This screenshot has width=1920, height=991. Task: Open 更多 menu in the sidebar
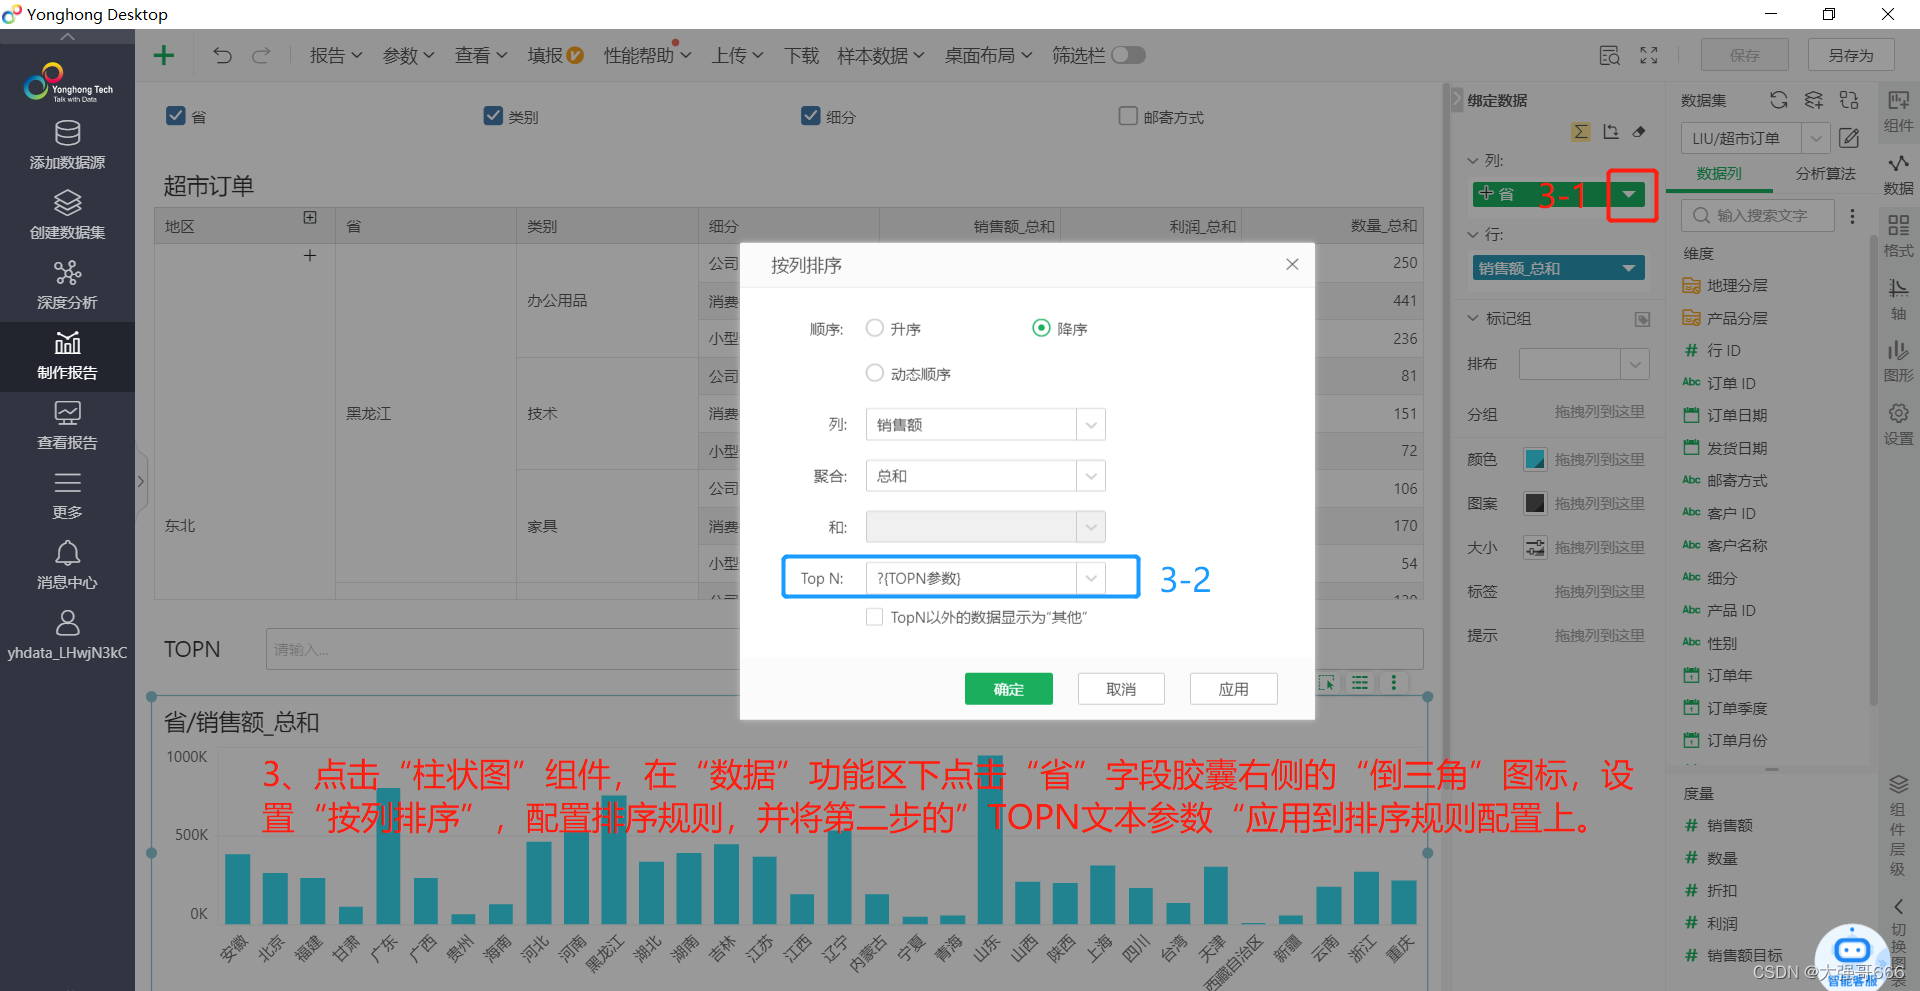pos(67,496)
